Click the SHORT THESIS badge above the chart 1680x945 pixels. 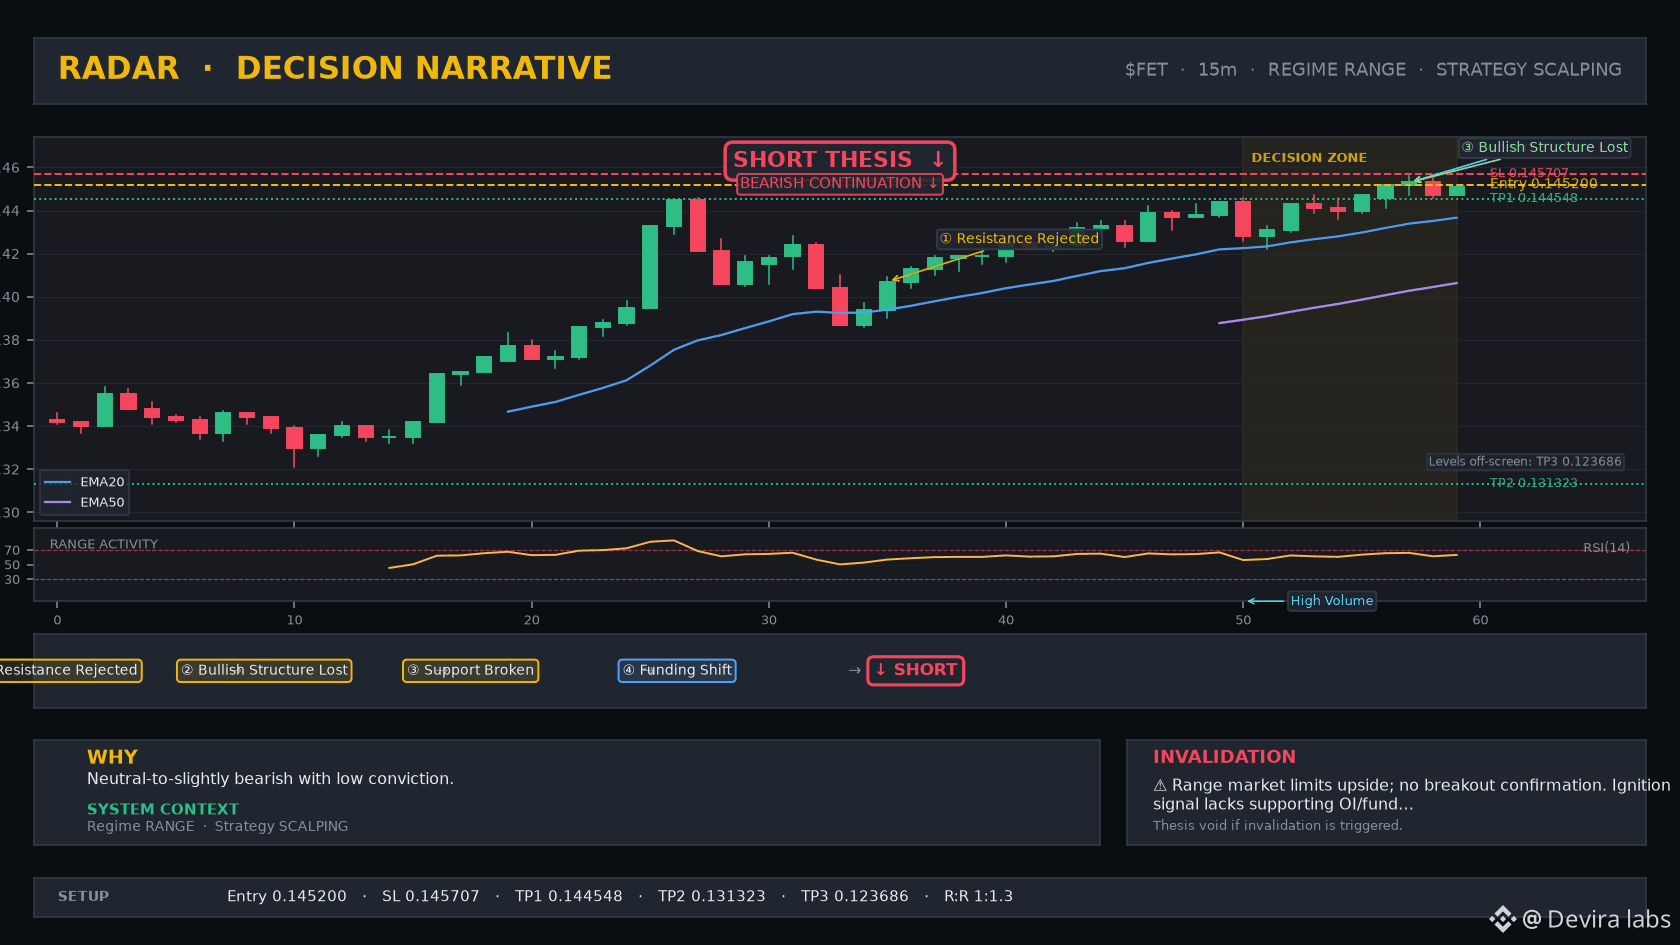[x=839, y=160]
